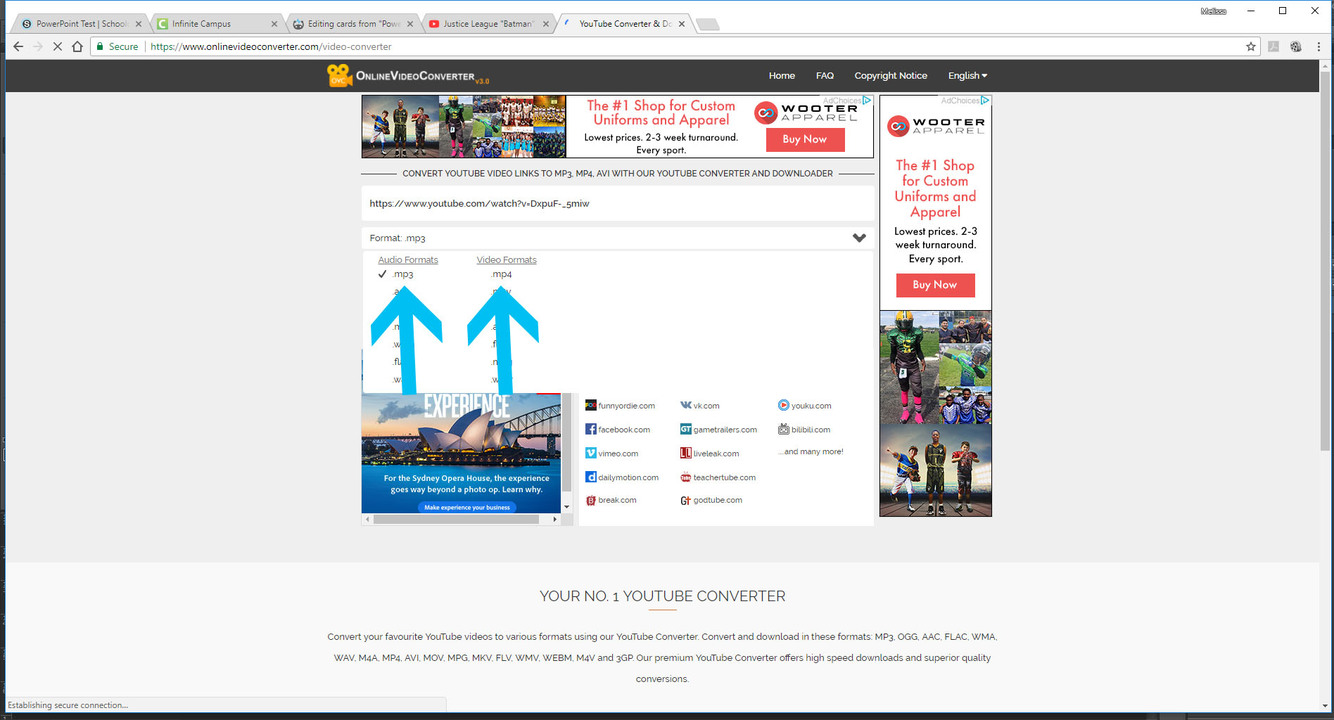Click the bilibili.com site icon
1334x720 pixels.
[784, 429]
